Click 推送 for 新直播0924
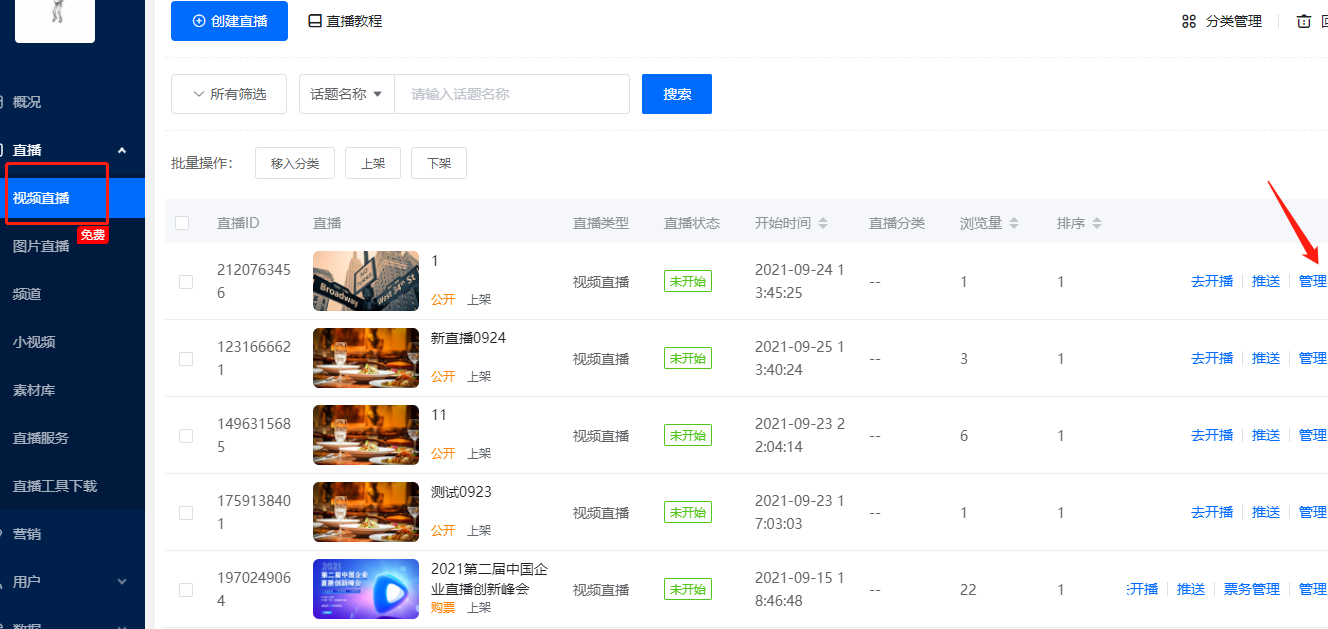The height and width of the screenshot is (629, 1328). tap(1266, 358)
